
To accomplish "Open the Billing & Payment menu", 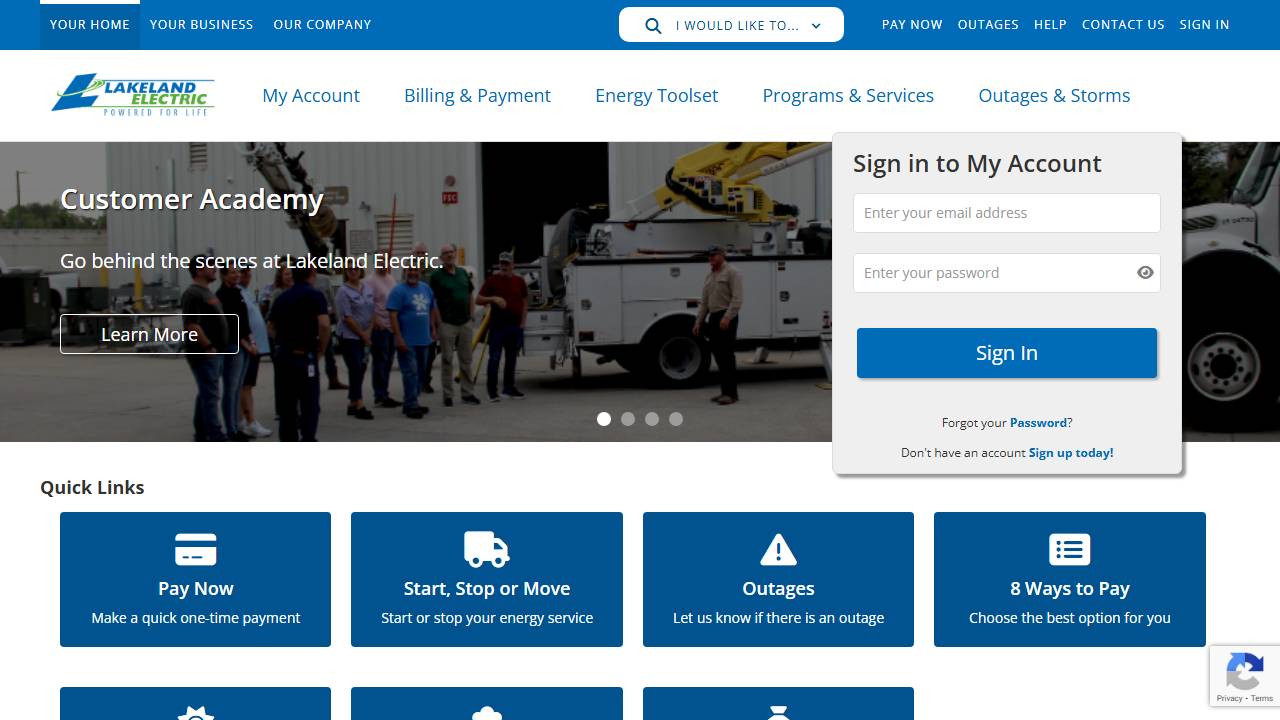I will [477, 96].
